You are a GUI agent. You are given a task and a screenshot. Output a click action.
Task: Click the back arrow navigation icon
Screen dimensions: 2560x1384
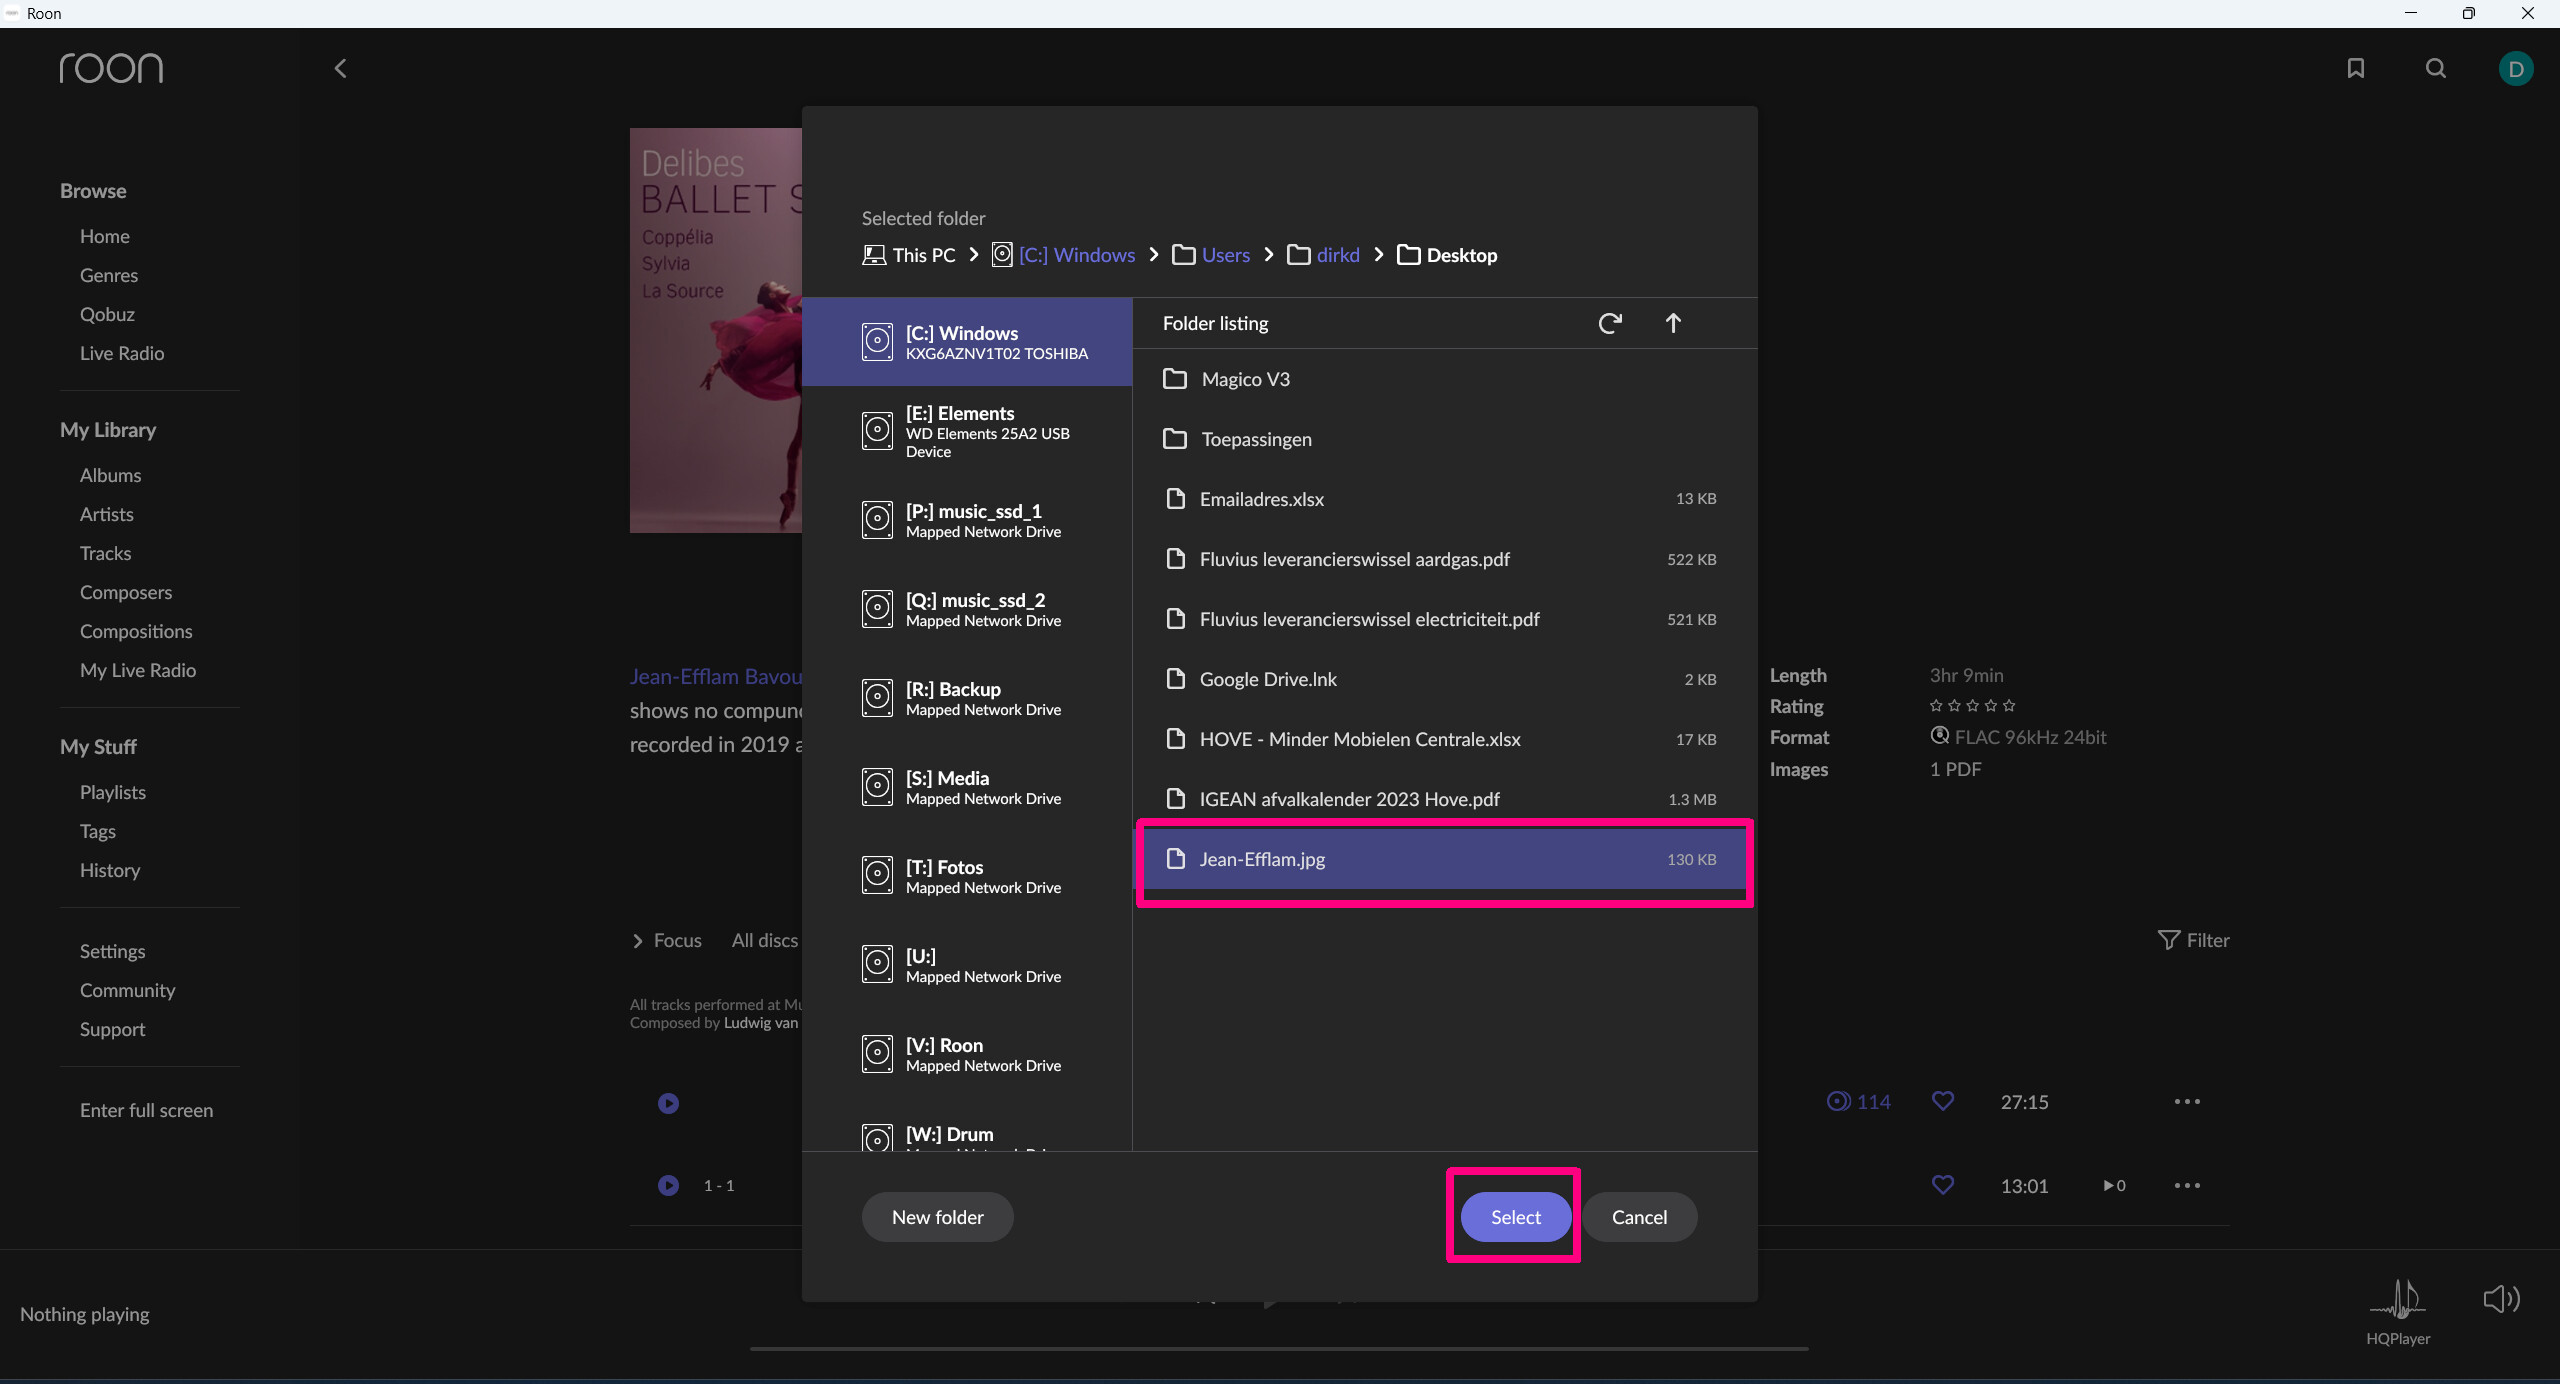point(340,68)
